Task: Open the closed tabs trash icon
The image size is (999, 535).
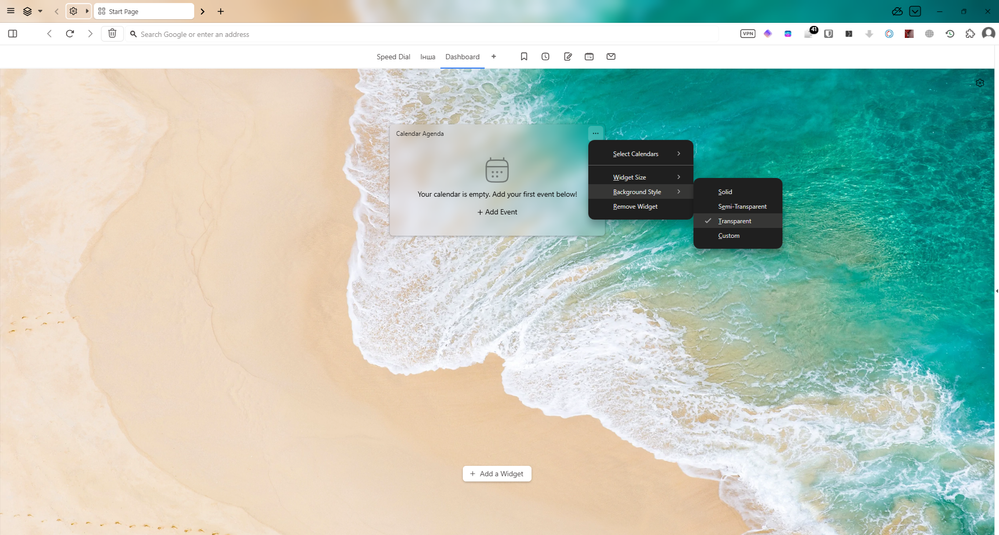Action: (112, 34)
